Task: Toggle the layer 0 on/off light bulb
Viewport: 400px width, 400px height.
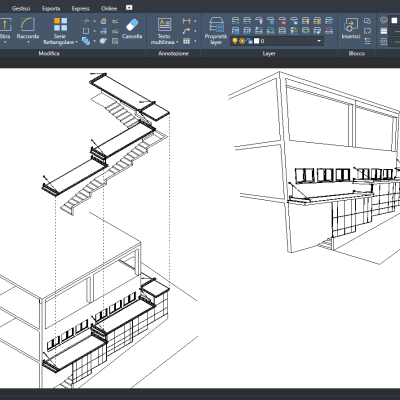Action: coord(235,41)
